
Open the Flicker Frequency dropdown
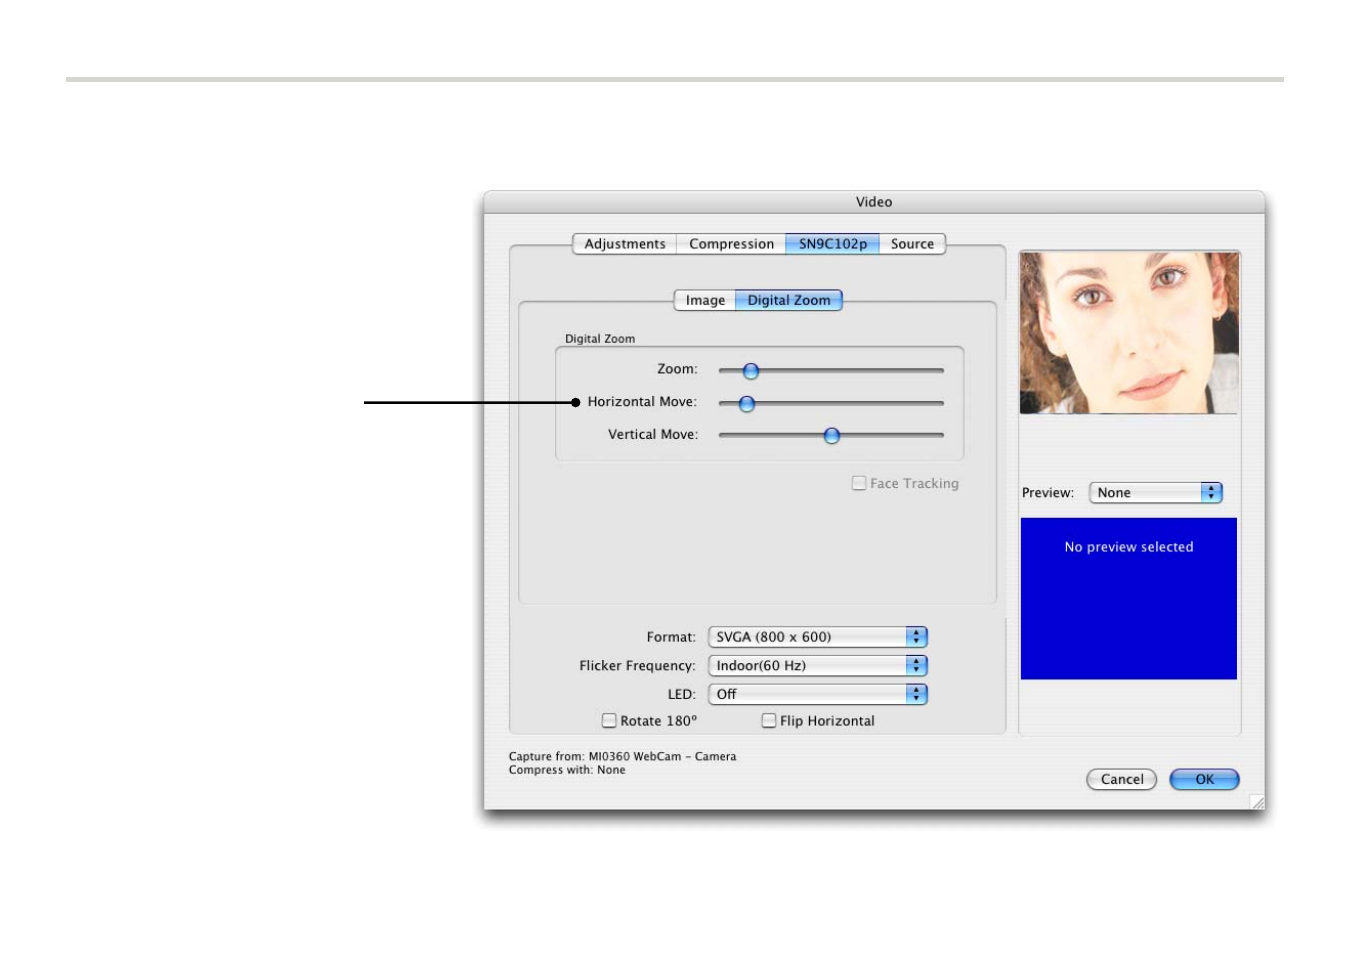coord(818,665)
